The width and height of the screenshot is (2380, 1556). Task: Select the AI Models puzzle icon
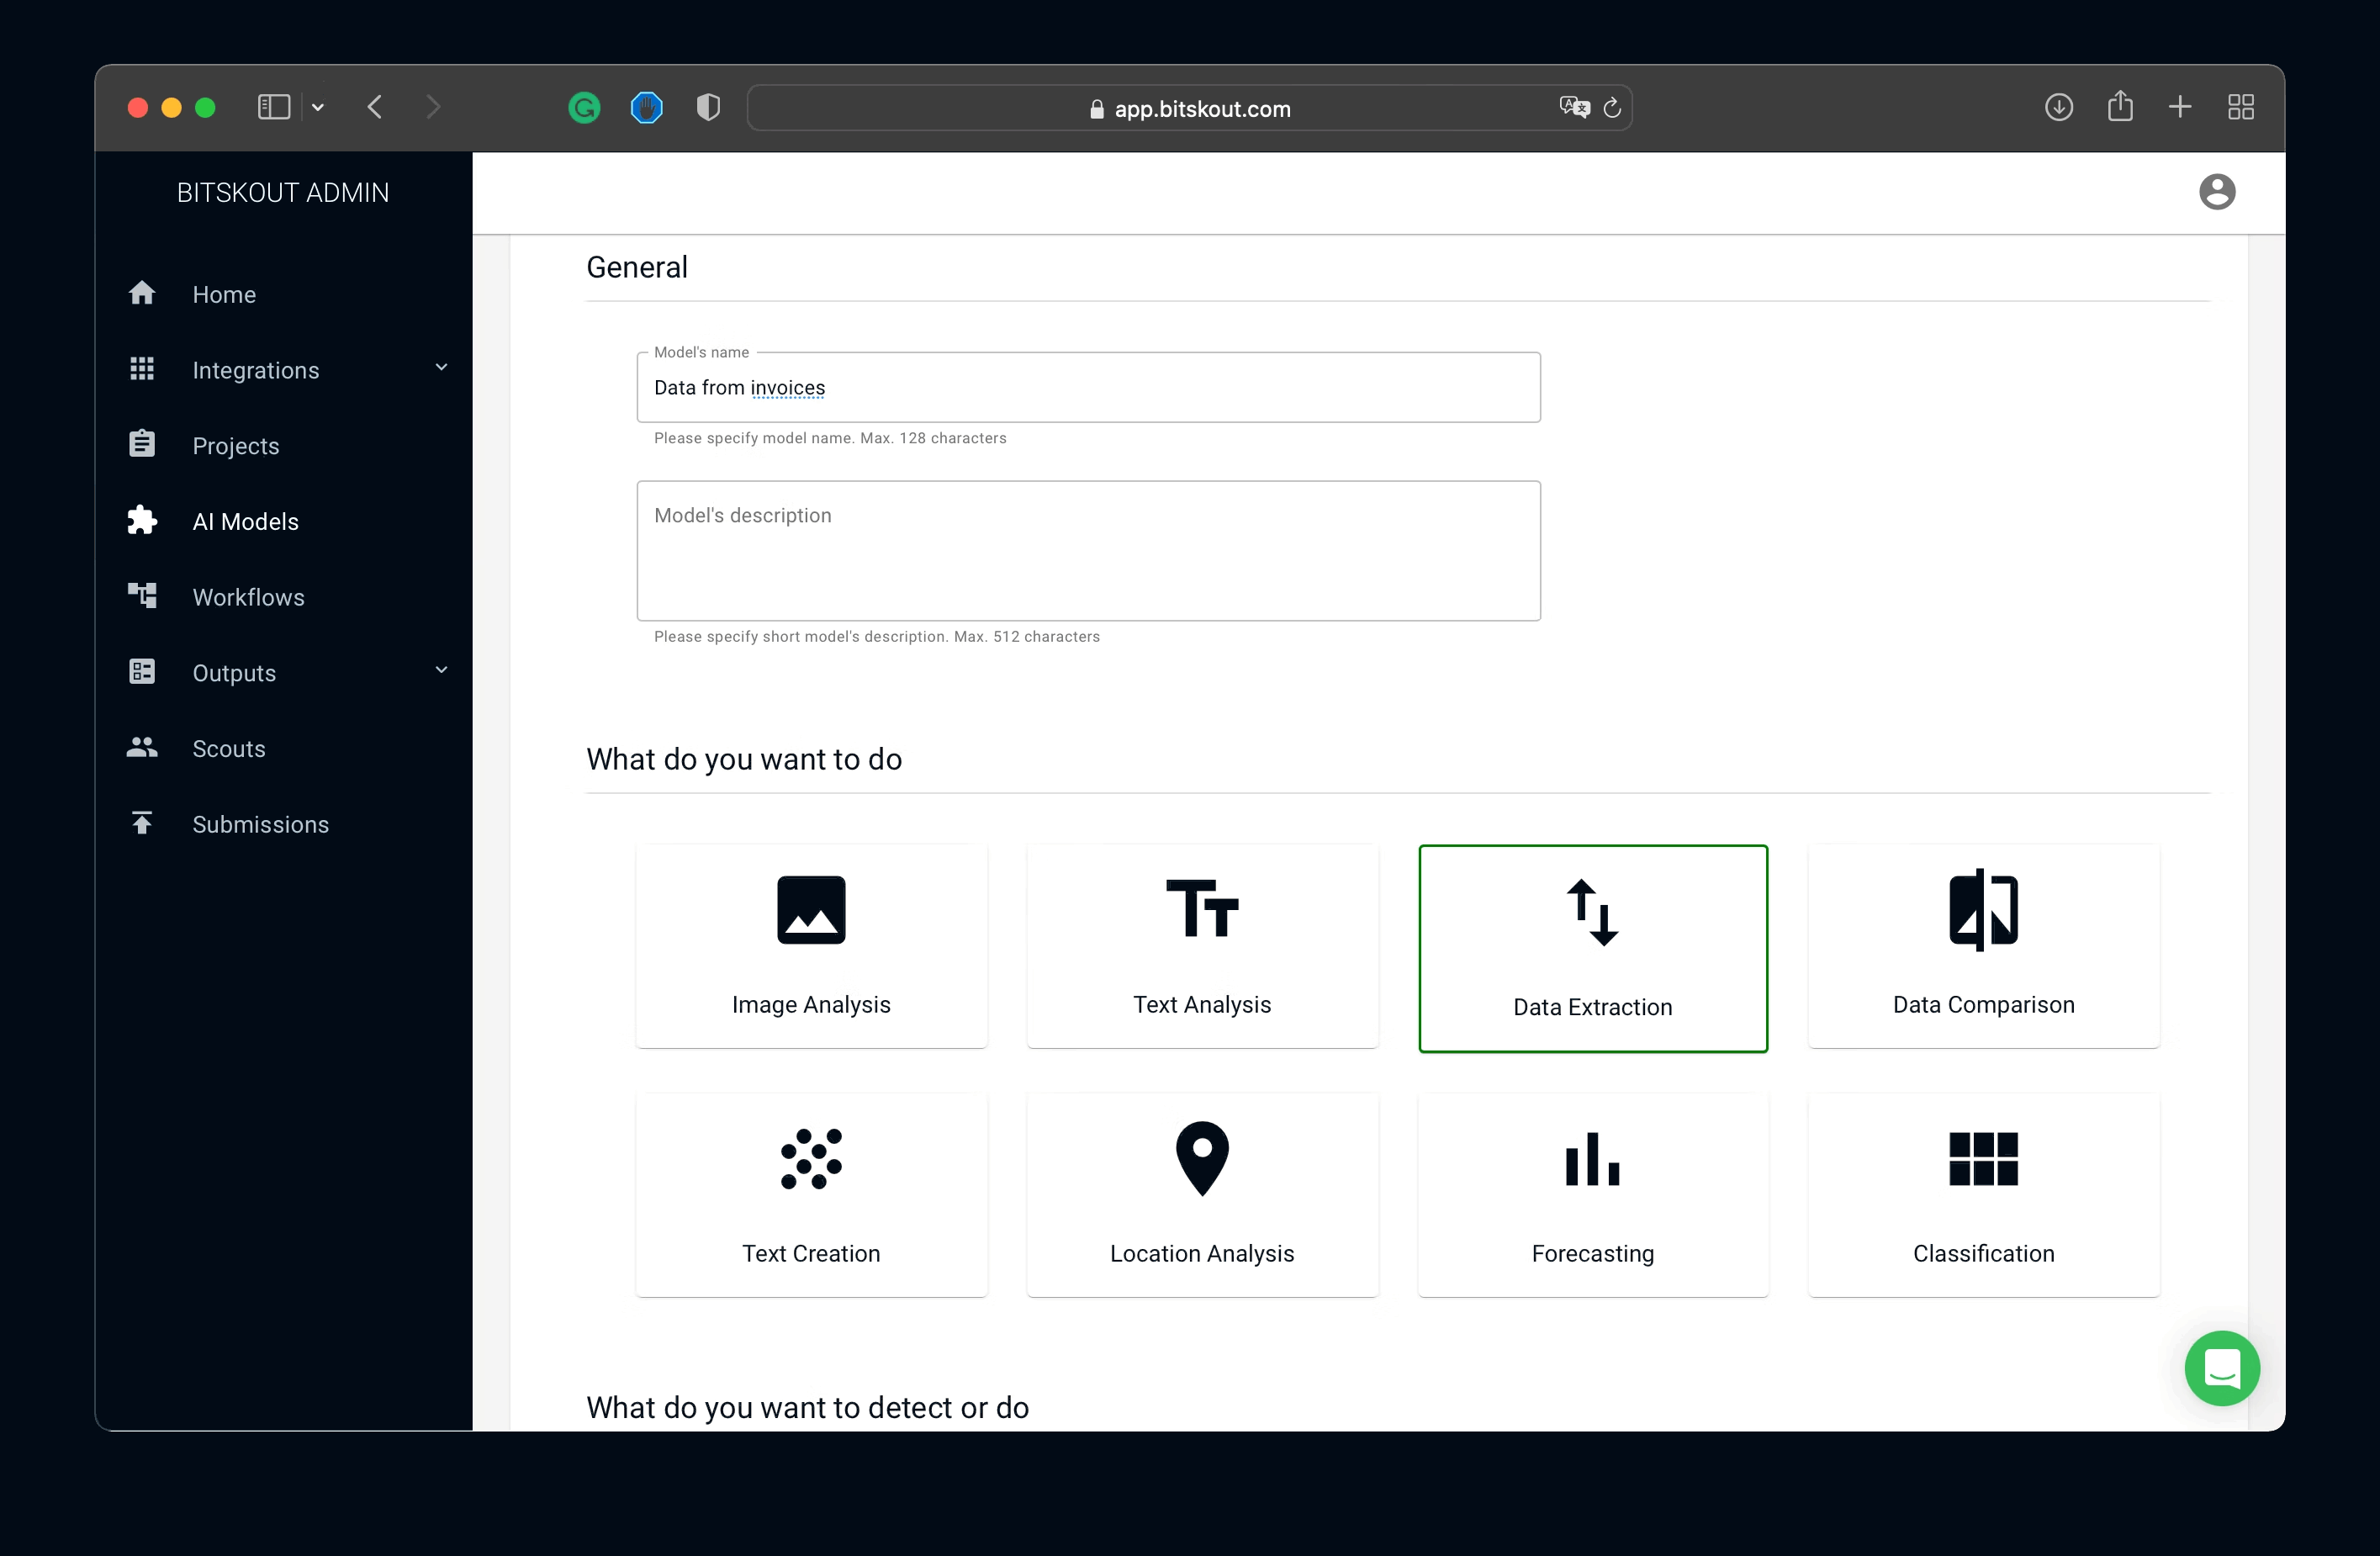point(142,520)
